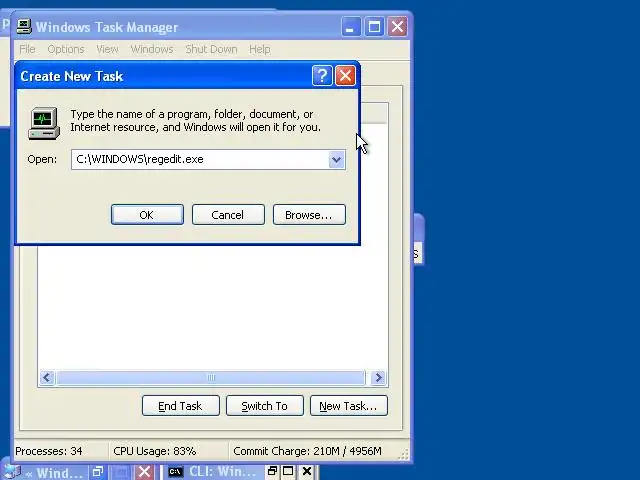Open the Options menu in Task Manager
This screenshot has height=480, width=640.
(x=66, y=49)
